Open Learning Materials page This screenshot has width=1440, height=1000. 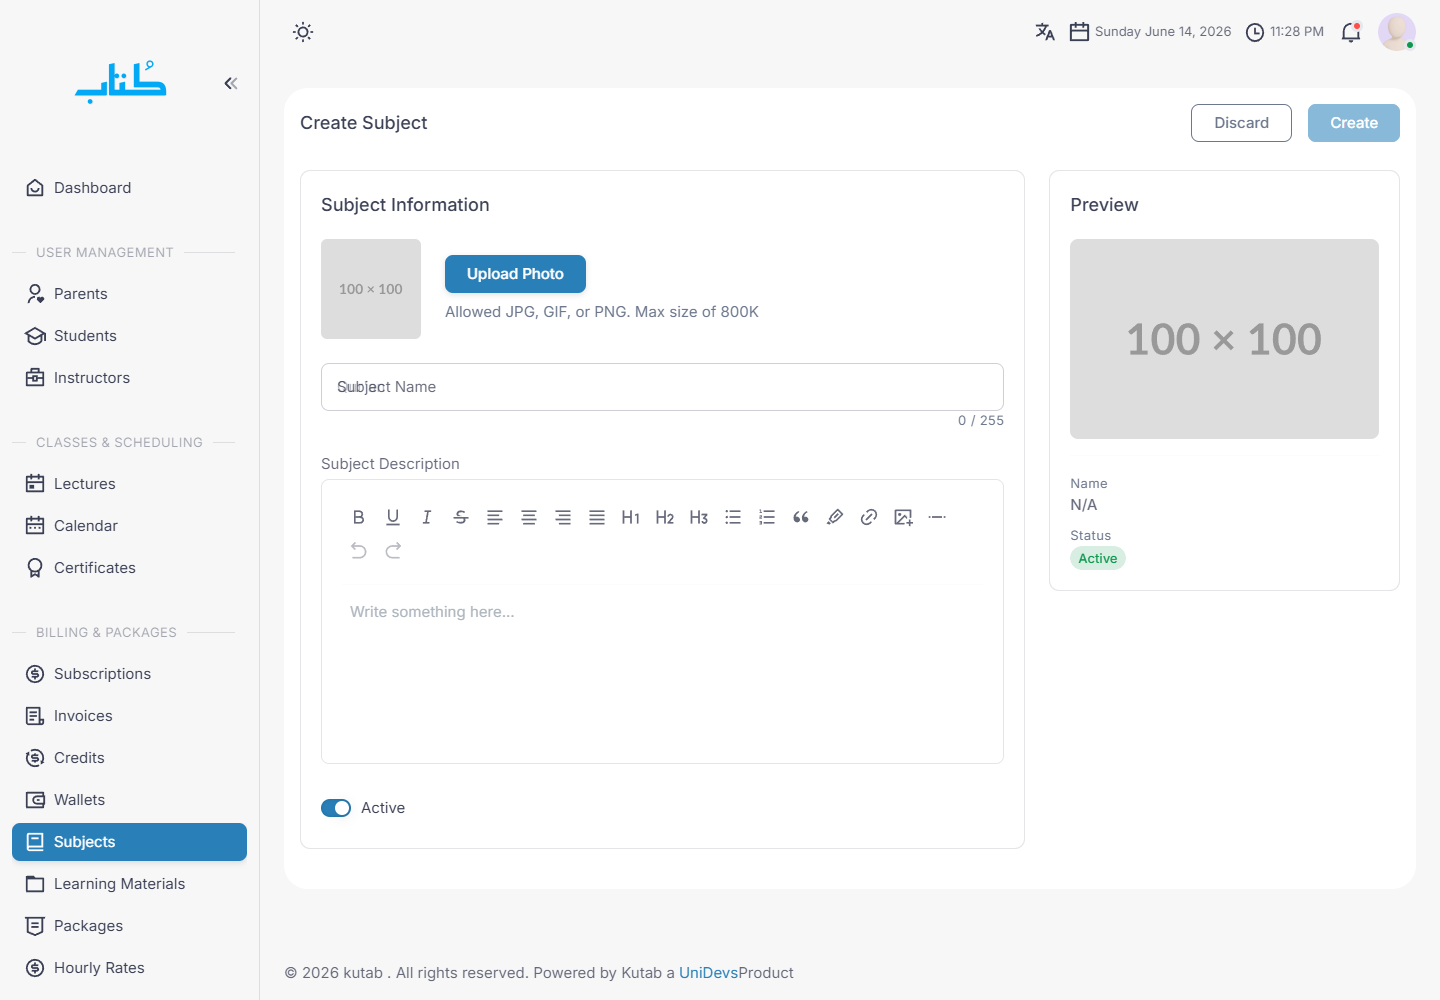coord(129,884)
